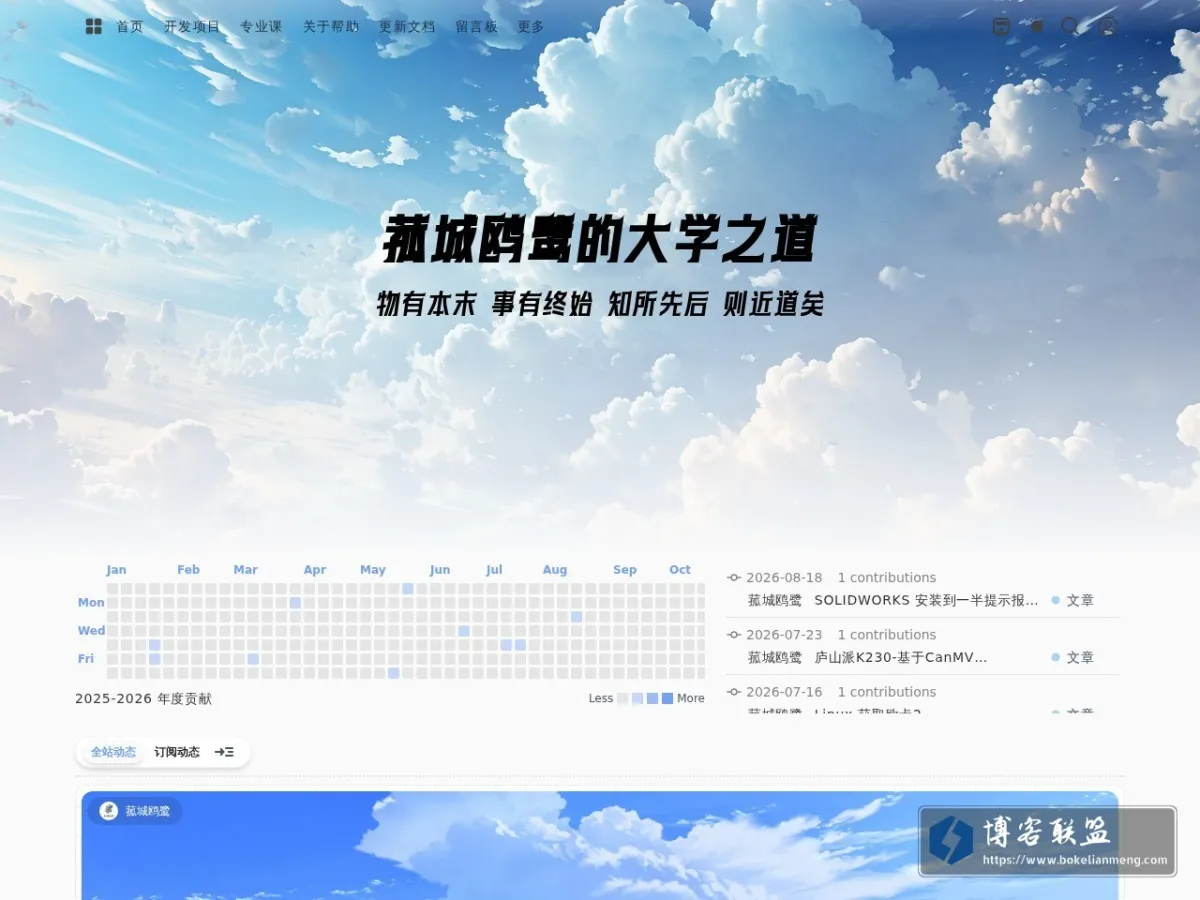Click the Aug month label on heatmap
The width and height of the screenshot is (1200, 900).
pos(555,570)
